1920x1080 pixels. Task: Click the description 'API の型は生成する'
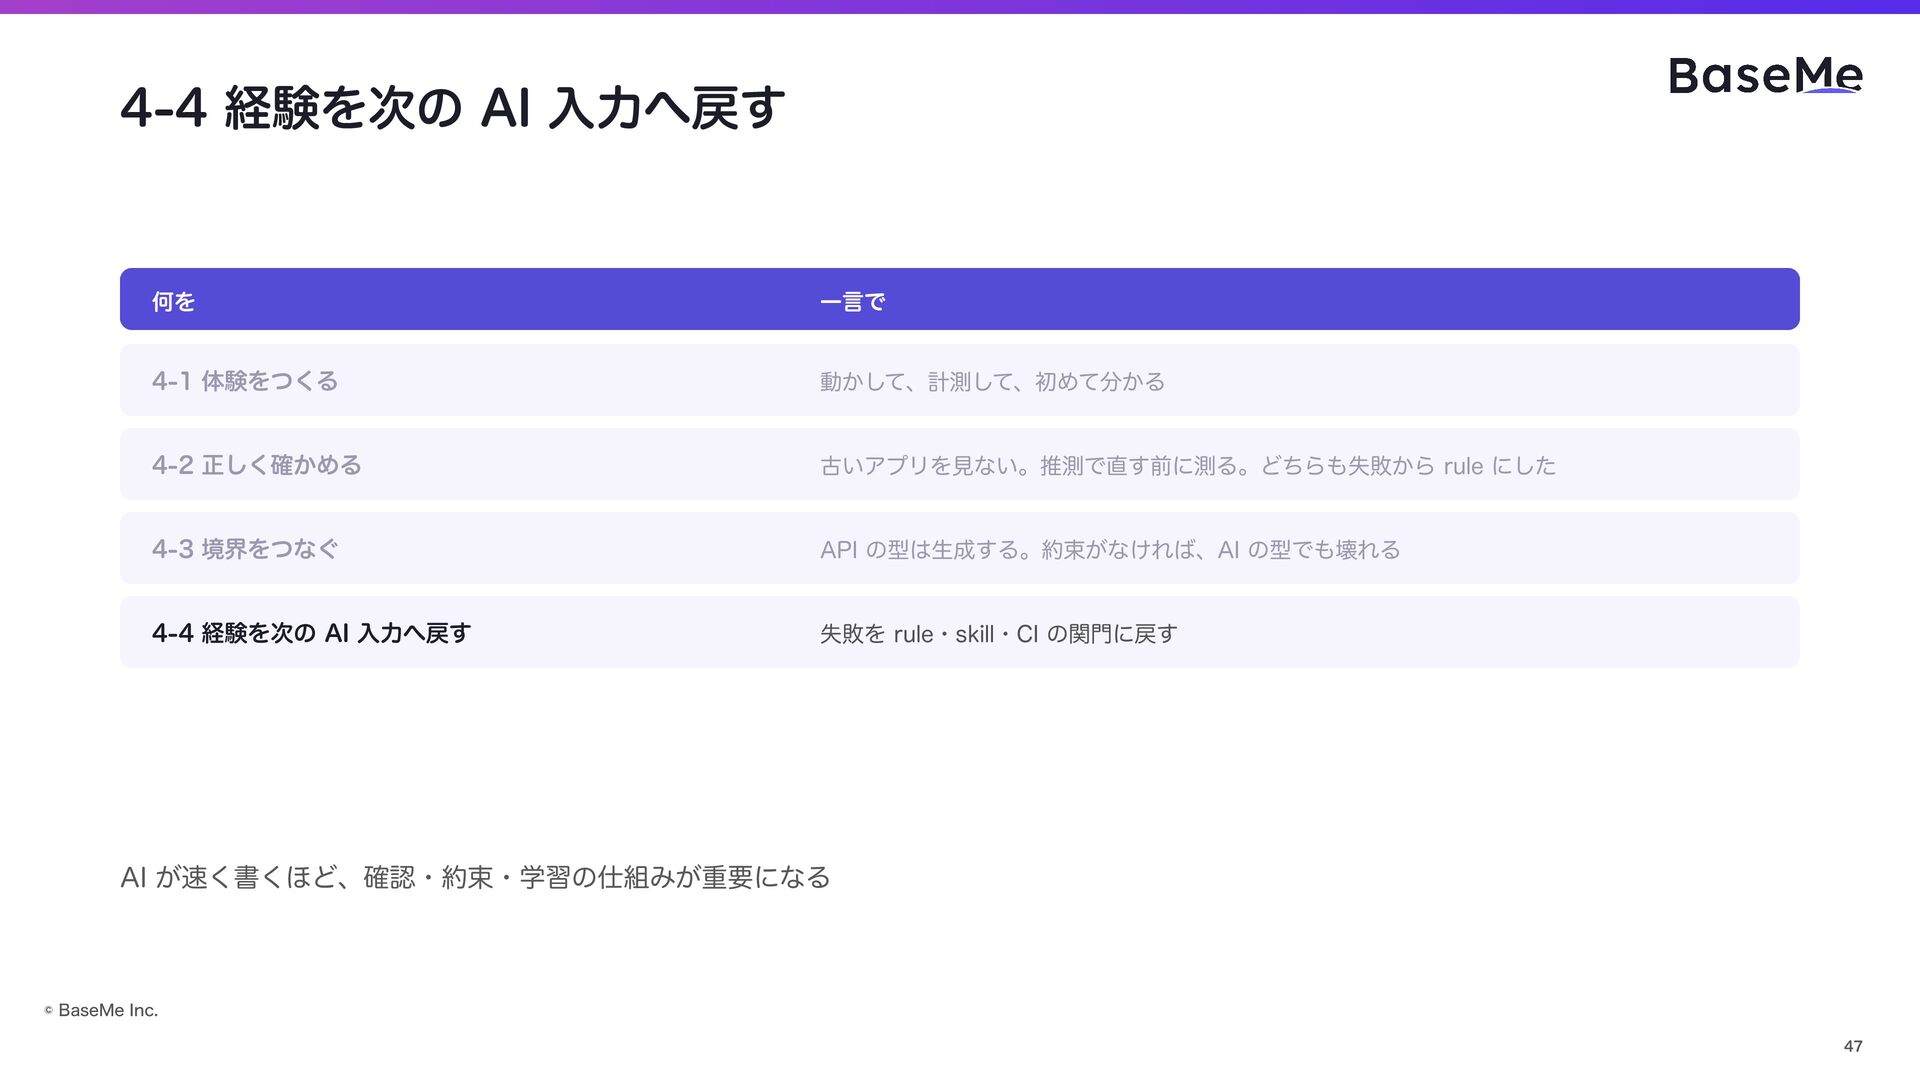point(1109,549)
